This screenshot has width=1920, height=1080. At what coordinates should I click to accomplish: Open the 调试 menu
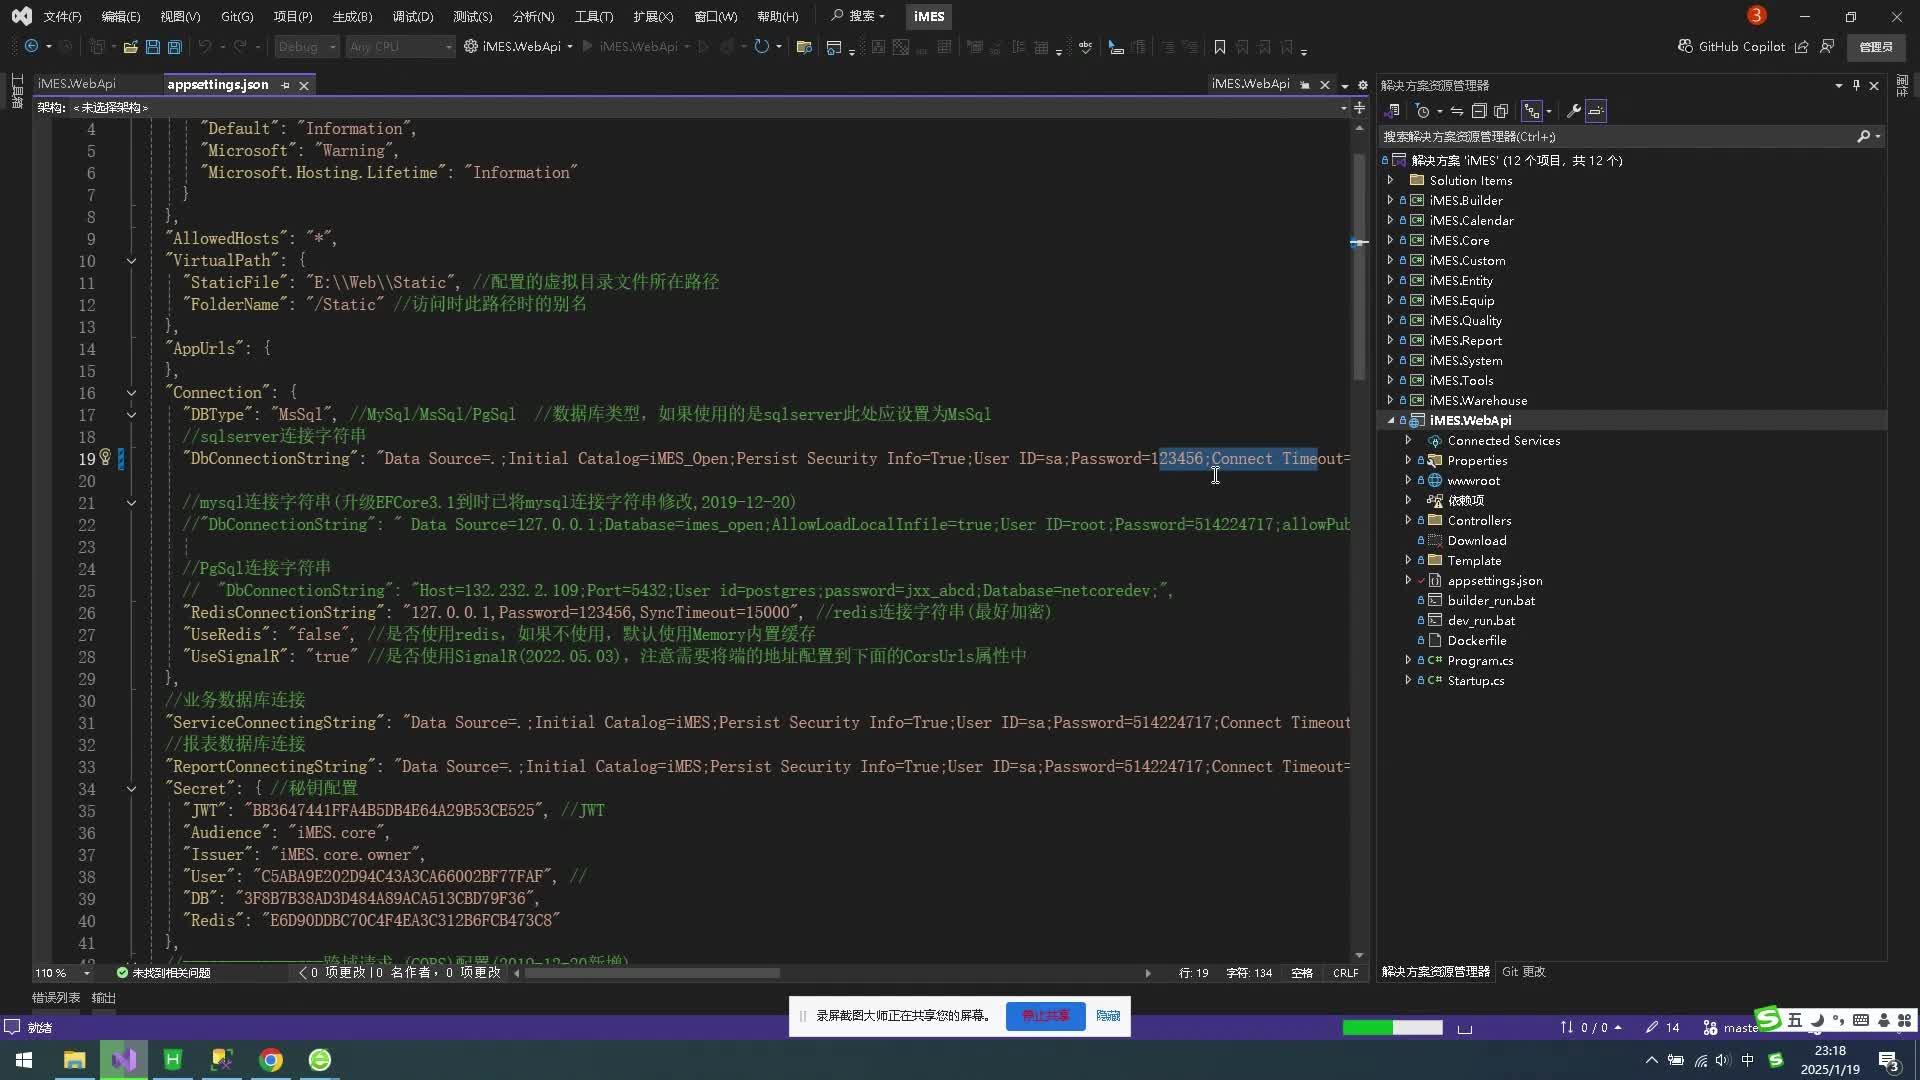[412, 16]
